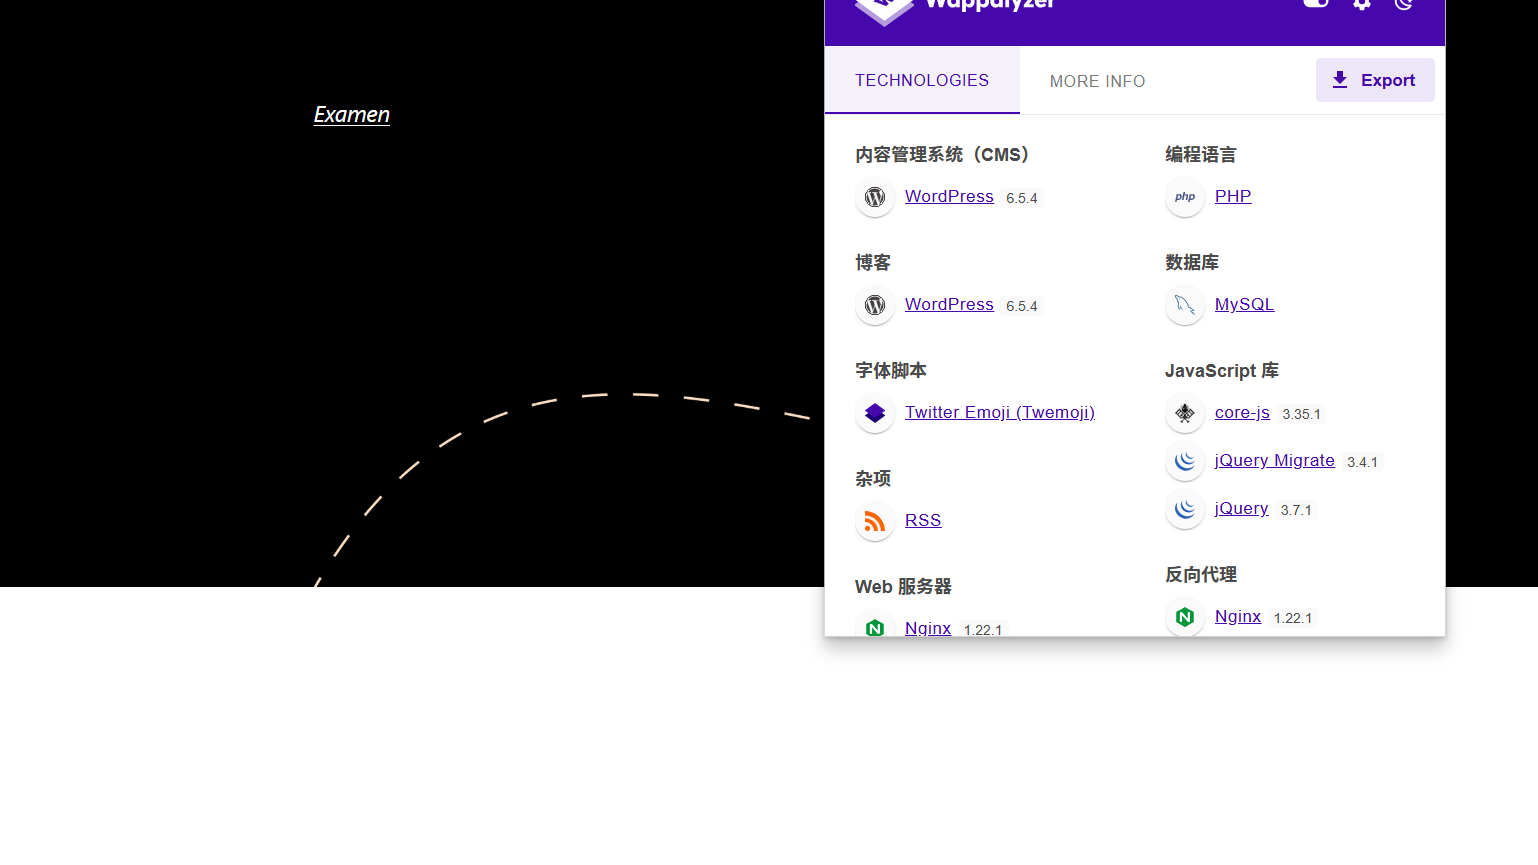The image size is (1538, 865).
Task: Click the 编程语言 category heading
Action: point(1201,155)
